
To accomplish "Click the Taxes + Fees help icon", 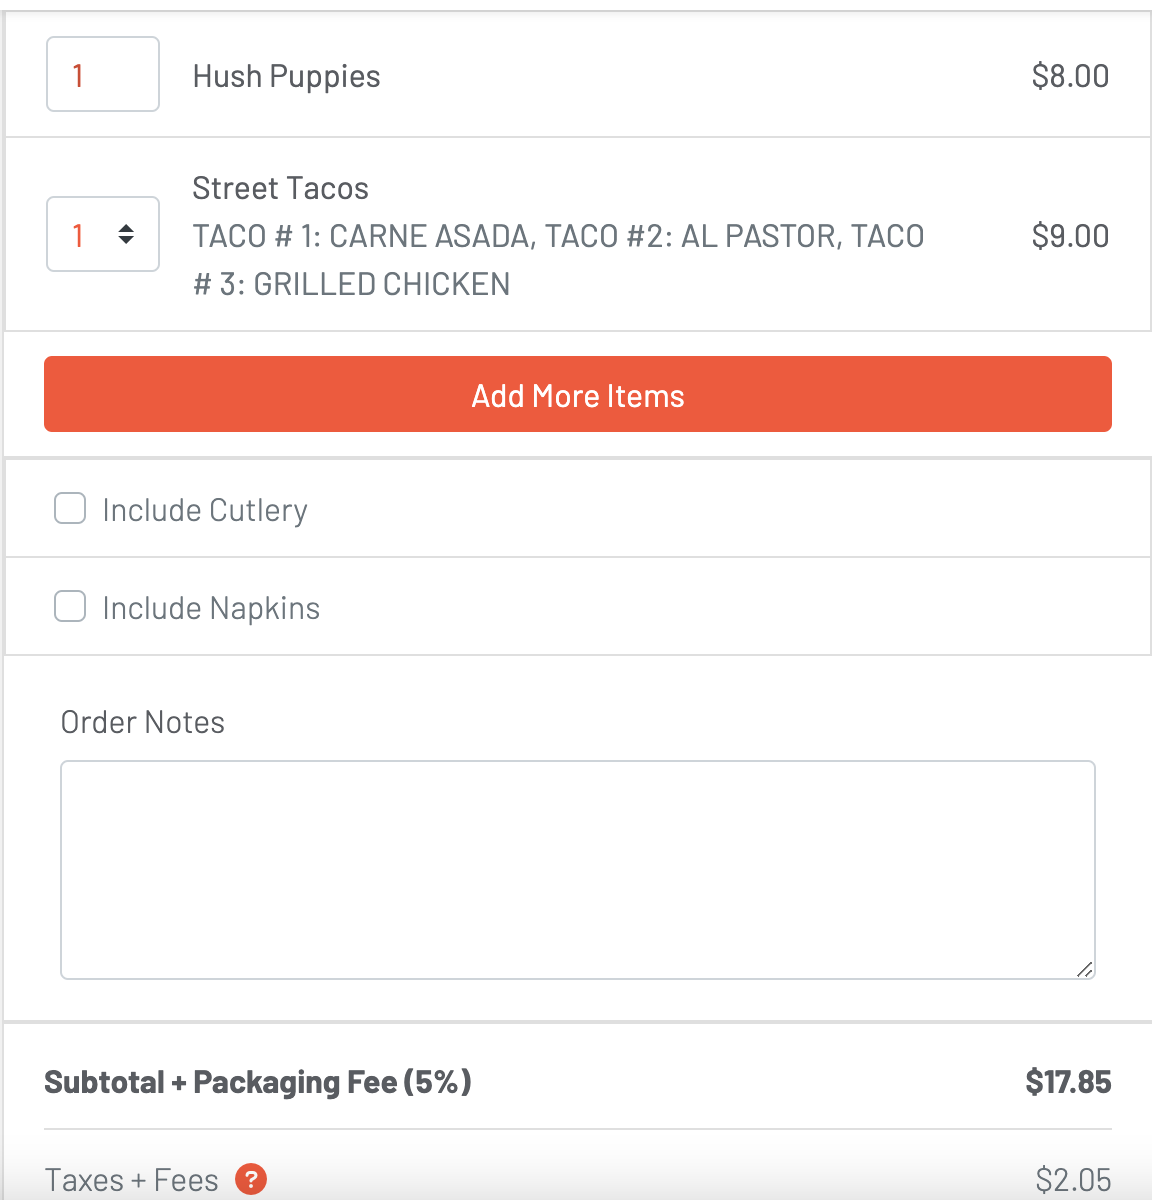I will coord(251,1180).
